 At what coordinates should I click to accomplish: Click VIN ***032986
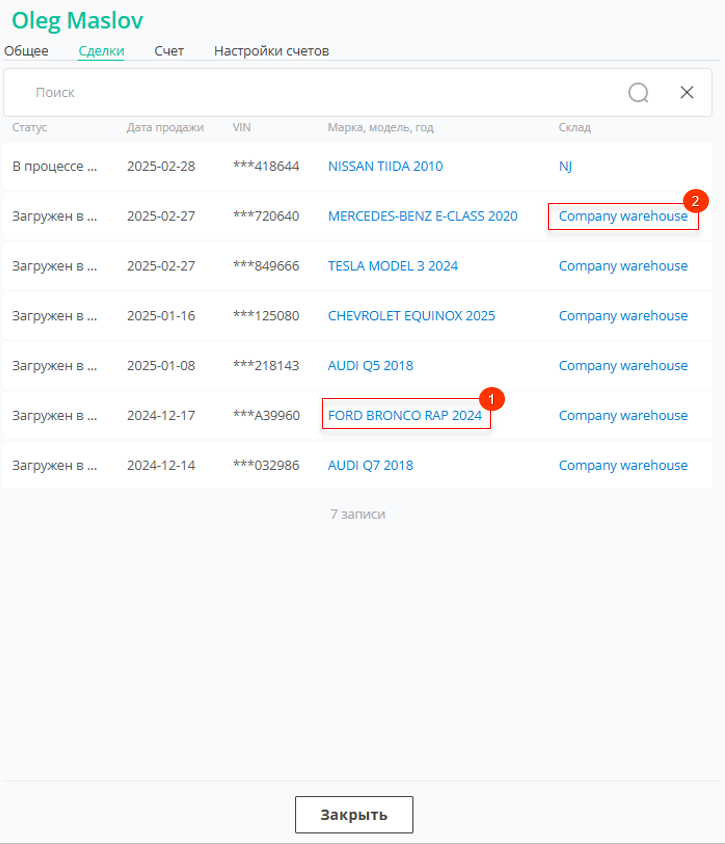point(266,465)
